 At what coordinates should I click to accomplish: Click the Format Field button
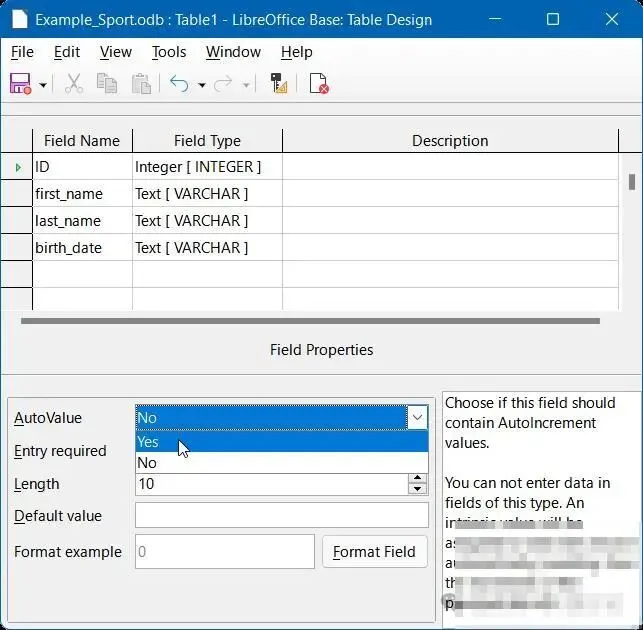[x=375, y=552]
